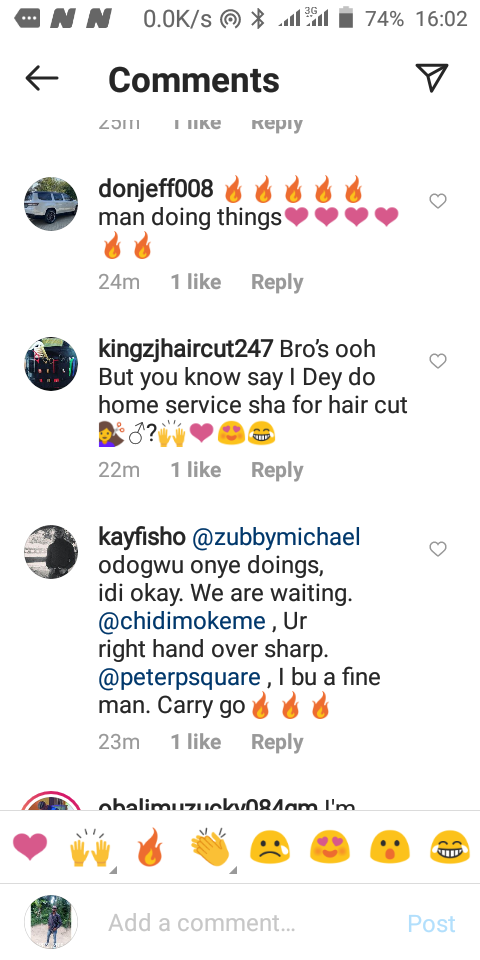Reply to kayfisho's comment
This screenshot has height=960, width=480.
(x=277, y=741)
